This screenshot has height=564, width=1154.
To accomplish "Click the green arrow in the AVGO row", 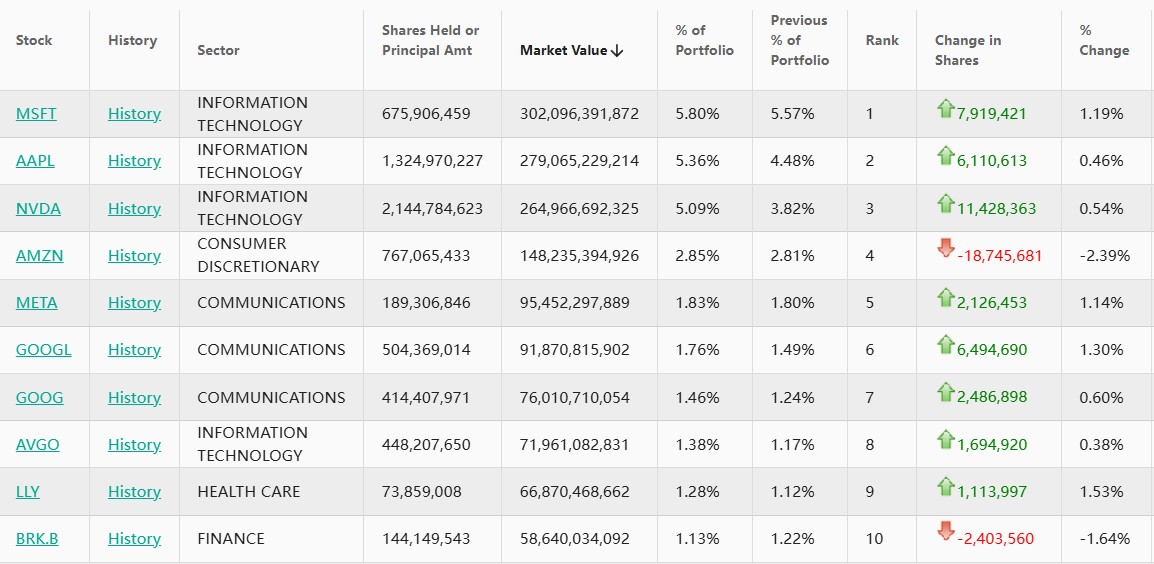I will (945, 440).
